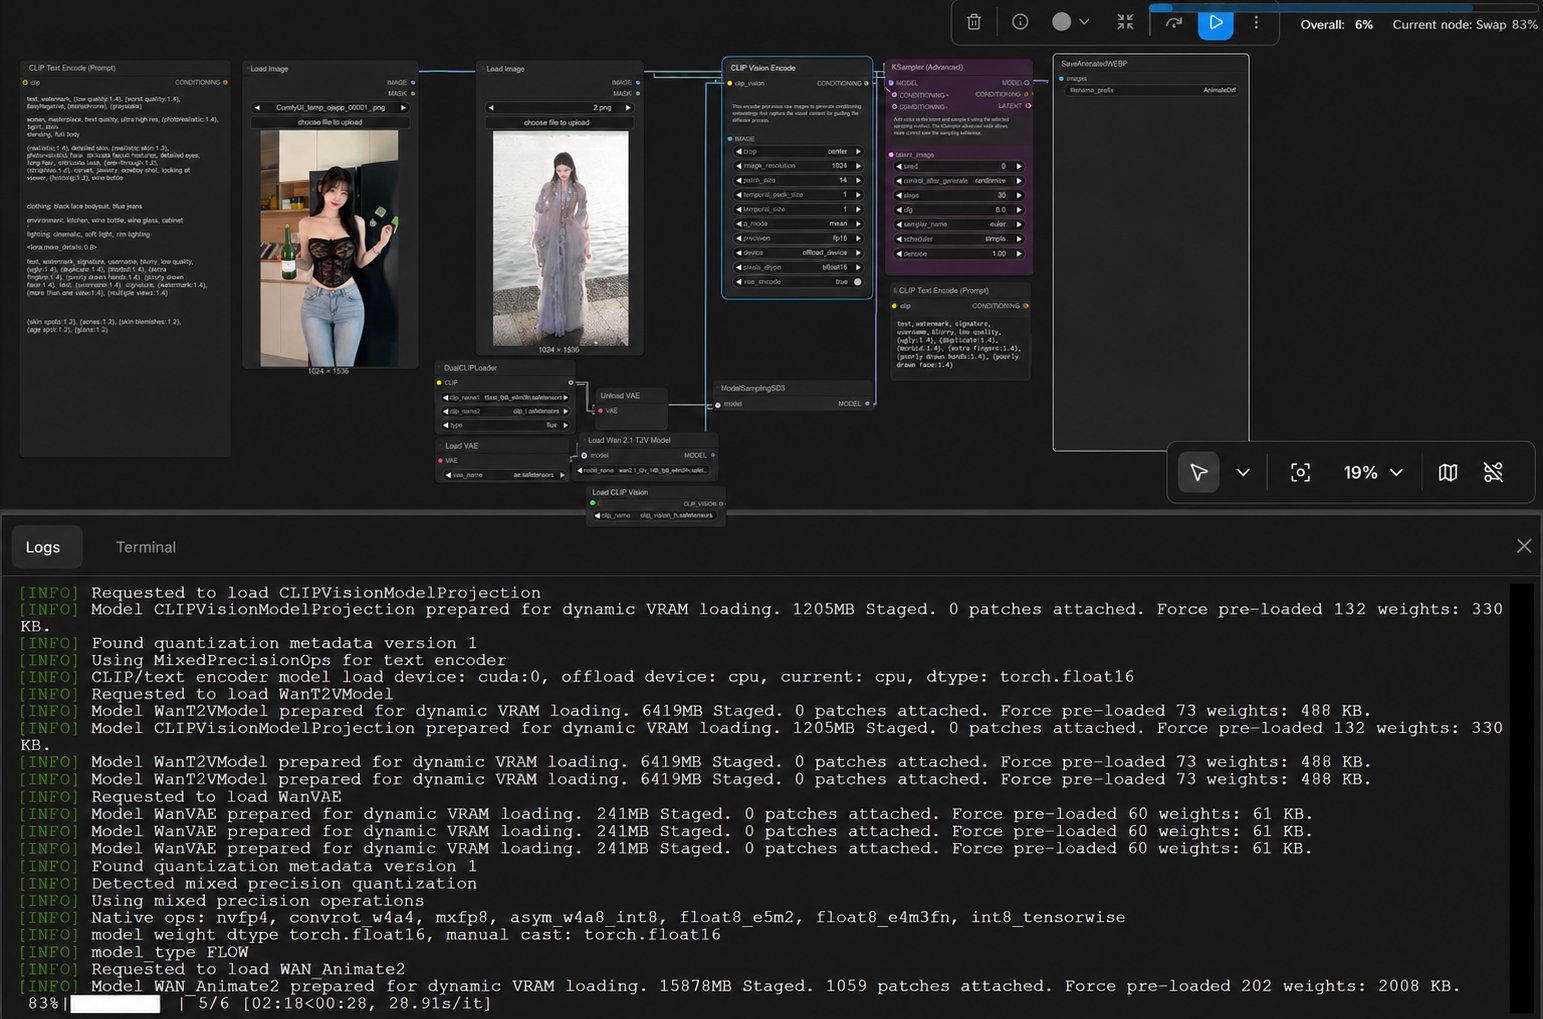Click the ModelSamplingSD3 node title

[x=752, y=388]
